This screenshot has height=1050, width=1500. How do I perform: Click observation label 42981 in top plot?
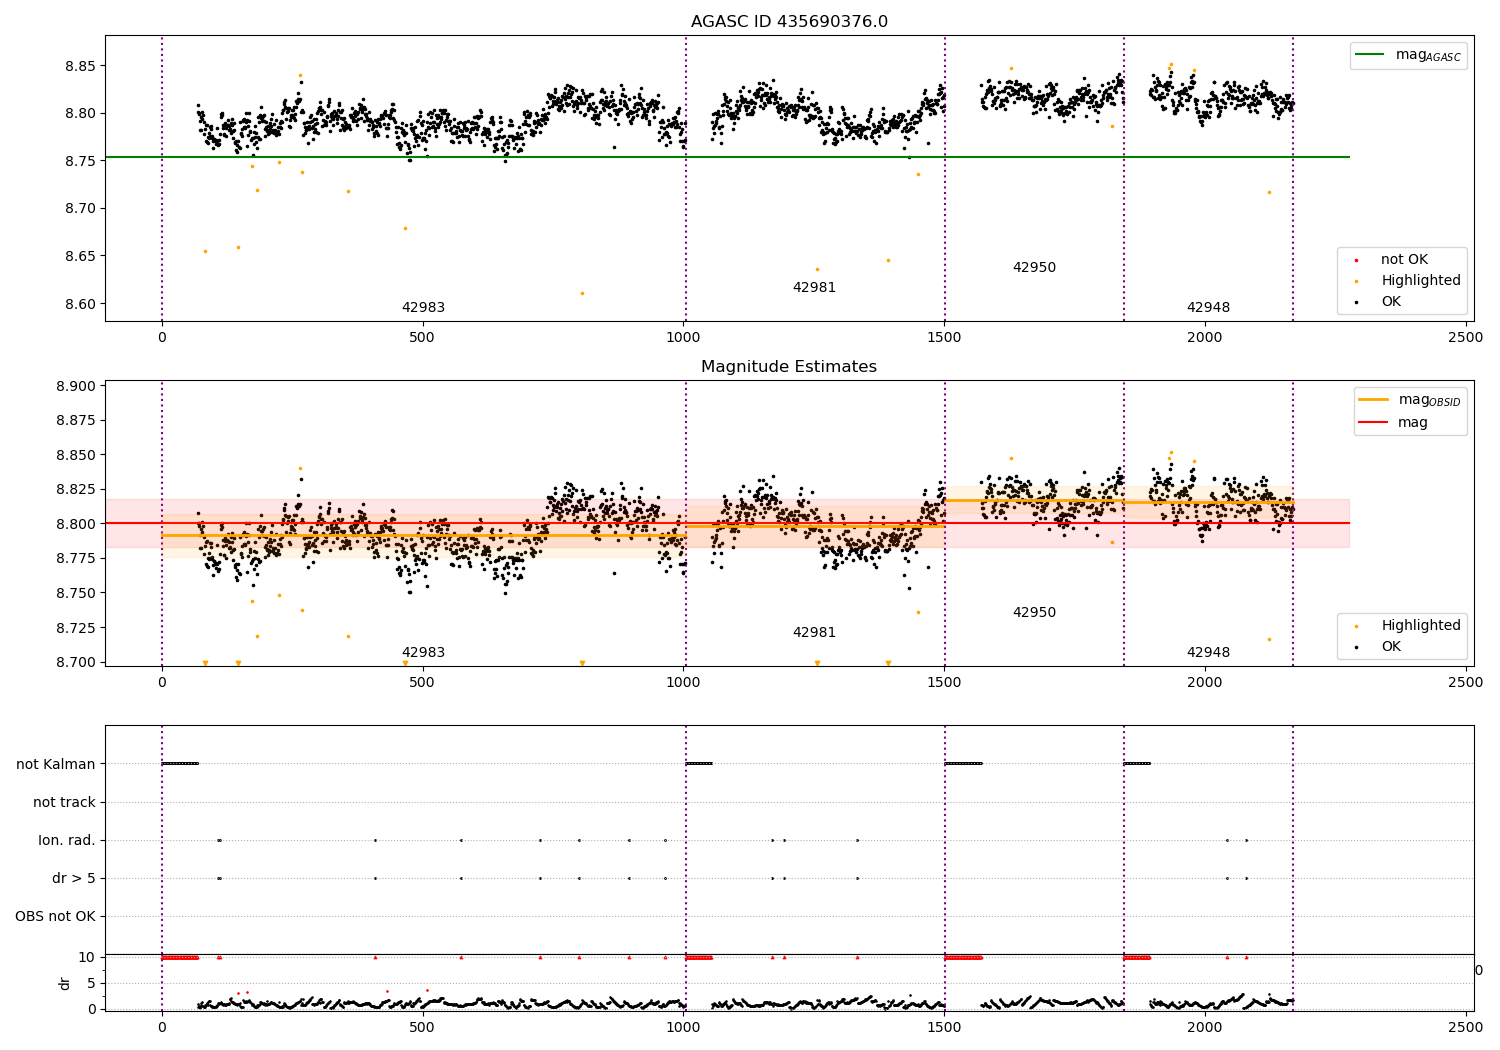click(814, 288)
